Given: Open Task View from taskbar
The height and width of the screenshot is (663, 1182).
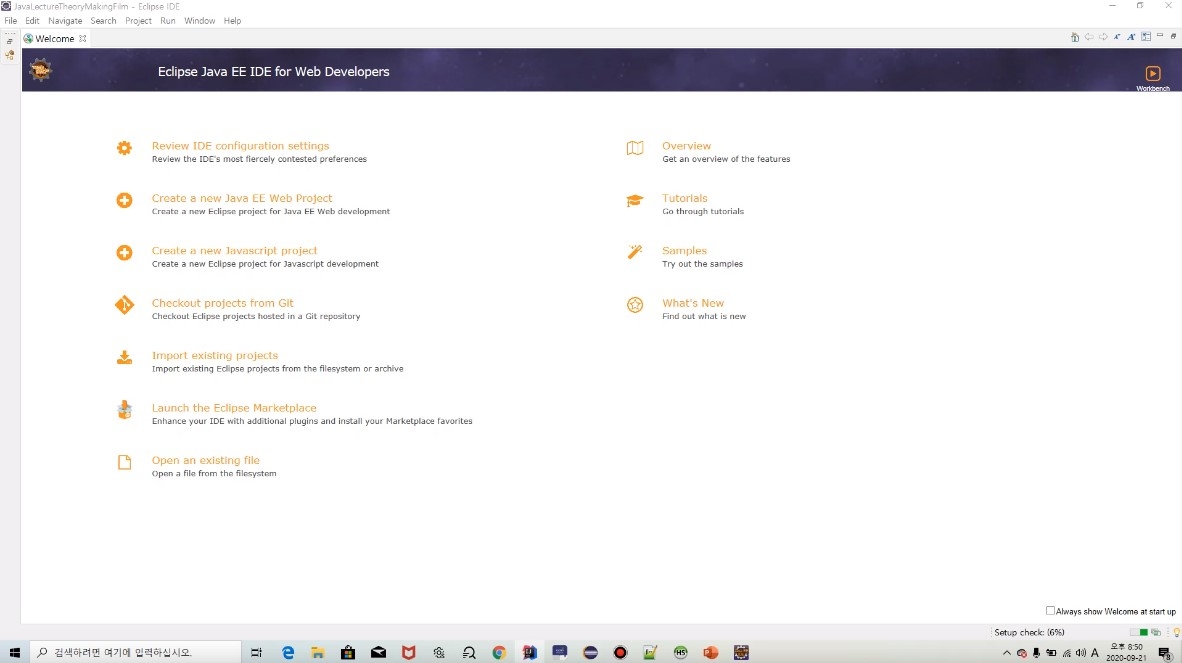Looking at the screenshot, I should coord(256,652).
